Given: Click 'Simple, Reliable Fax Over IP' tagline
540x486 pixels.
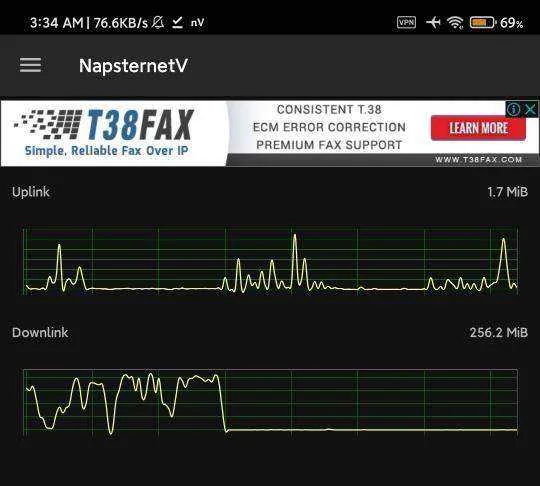Looking at the screenshot, I should (x=106, y=151).
